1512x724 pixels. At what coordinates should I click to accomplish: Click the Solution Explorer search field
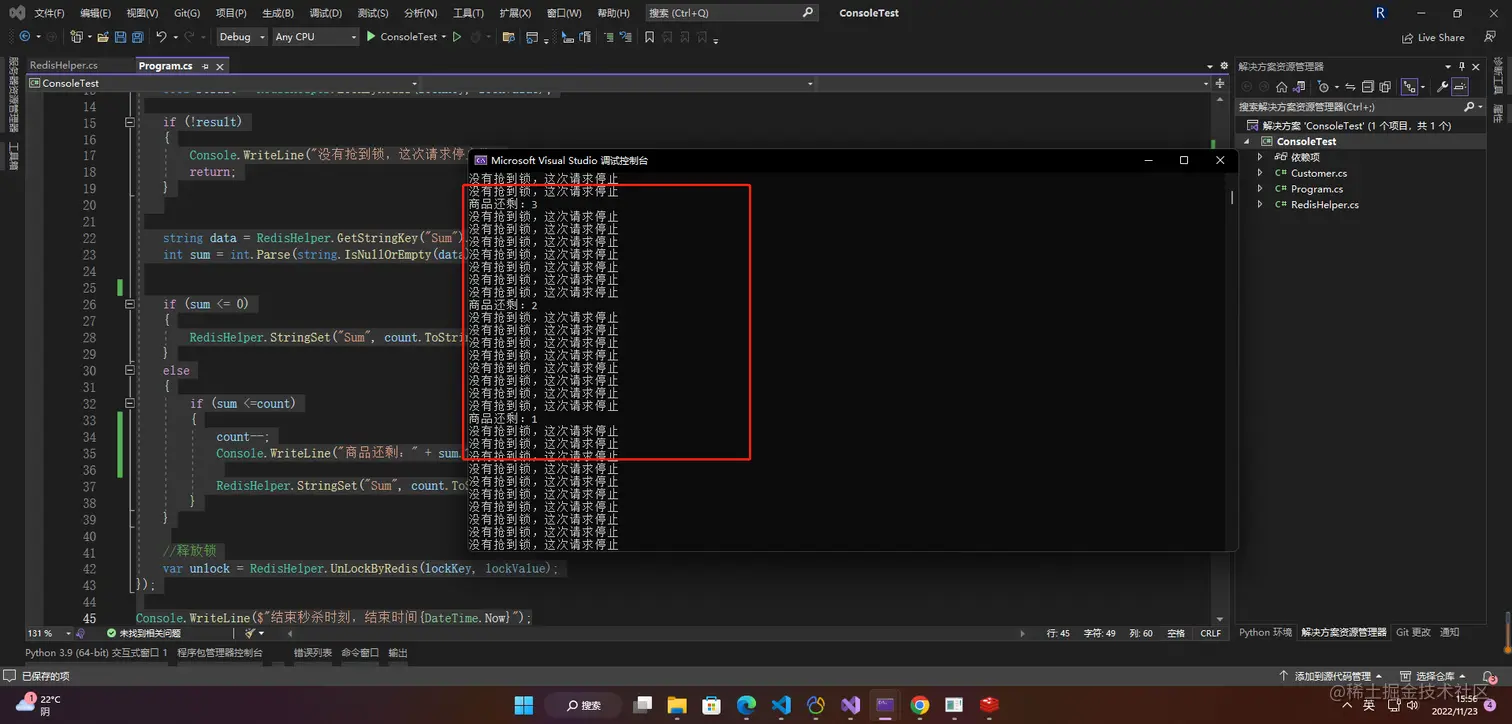1360,106
